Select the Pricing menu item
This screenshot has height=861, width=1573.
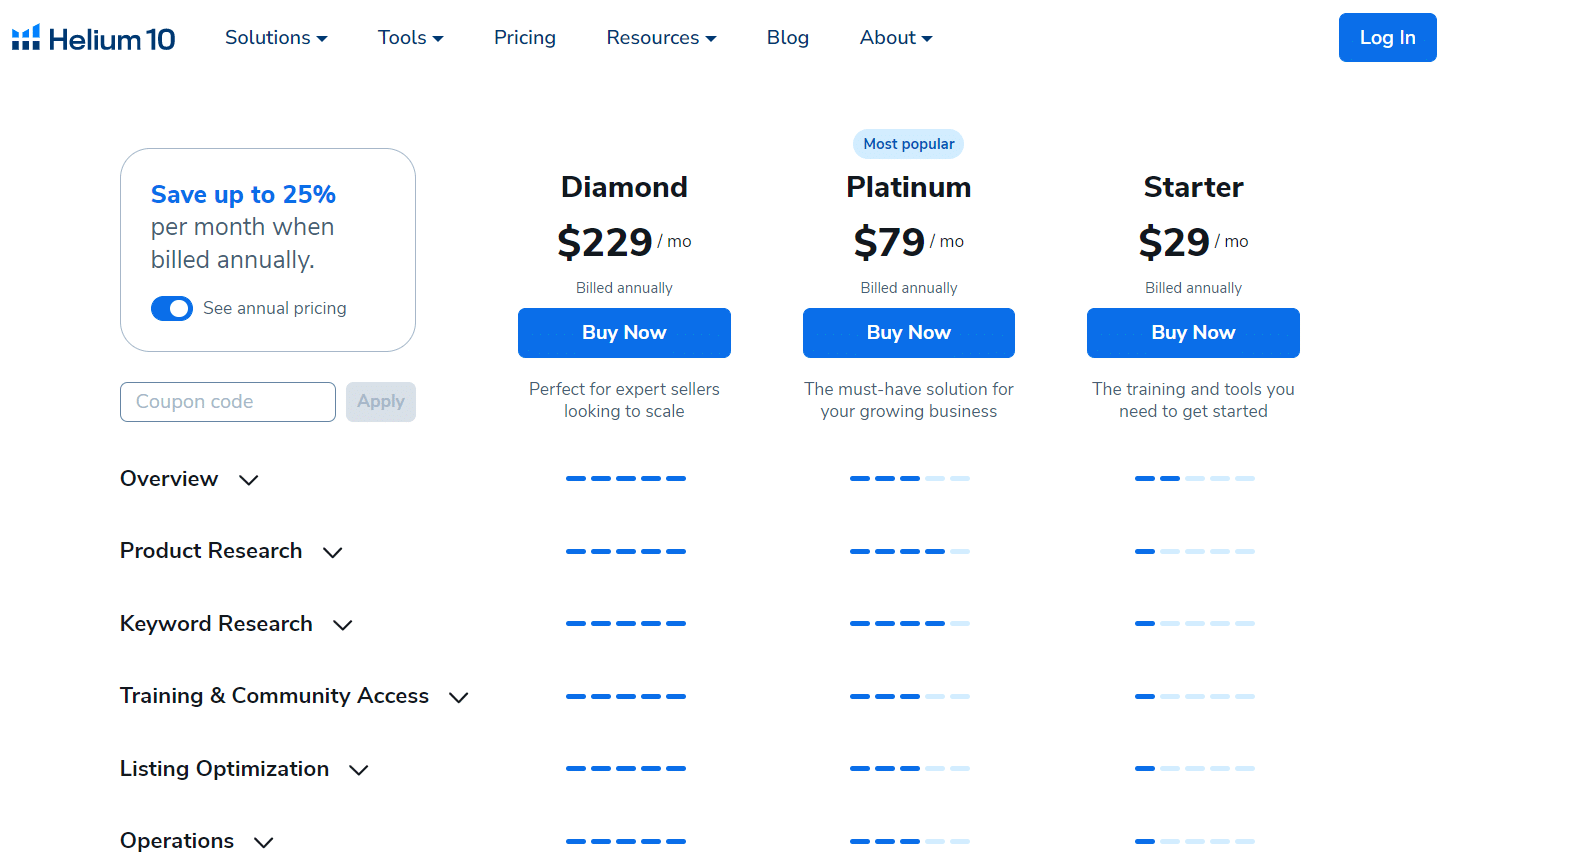tap(524, 37)
